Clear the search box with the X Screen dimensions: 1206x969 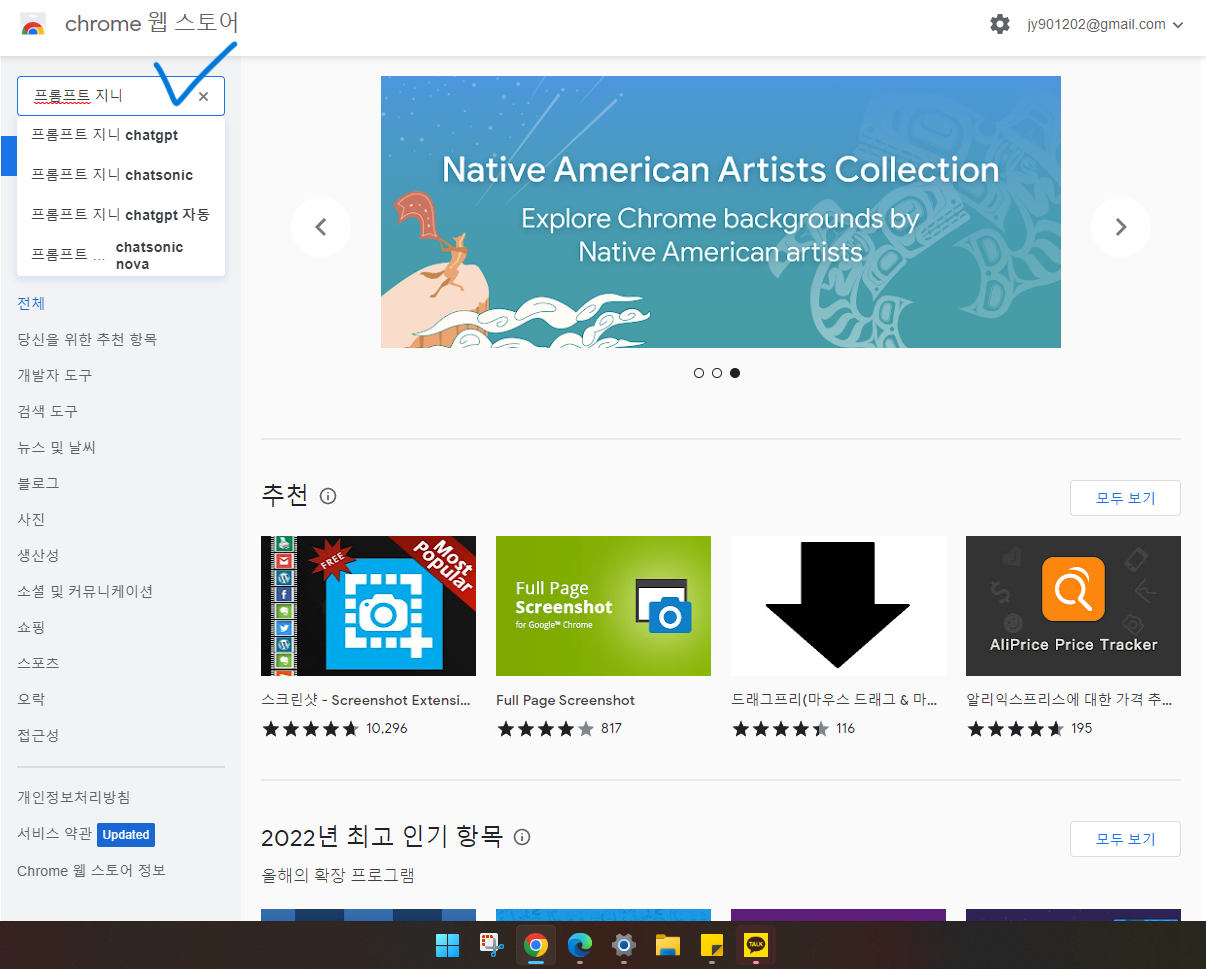coord(203,97)
